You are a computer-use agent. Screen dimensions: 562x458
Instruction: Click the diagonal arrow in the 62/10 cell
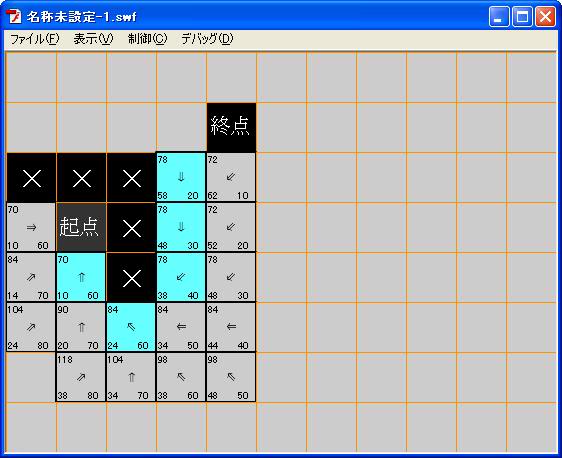[x=231, y=177]
